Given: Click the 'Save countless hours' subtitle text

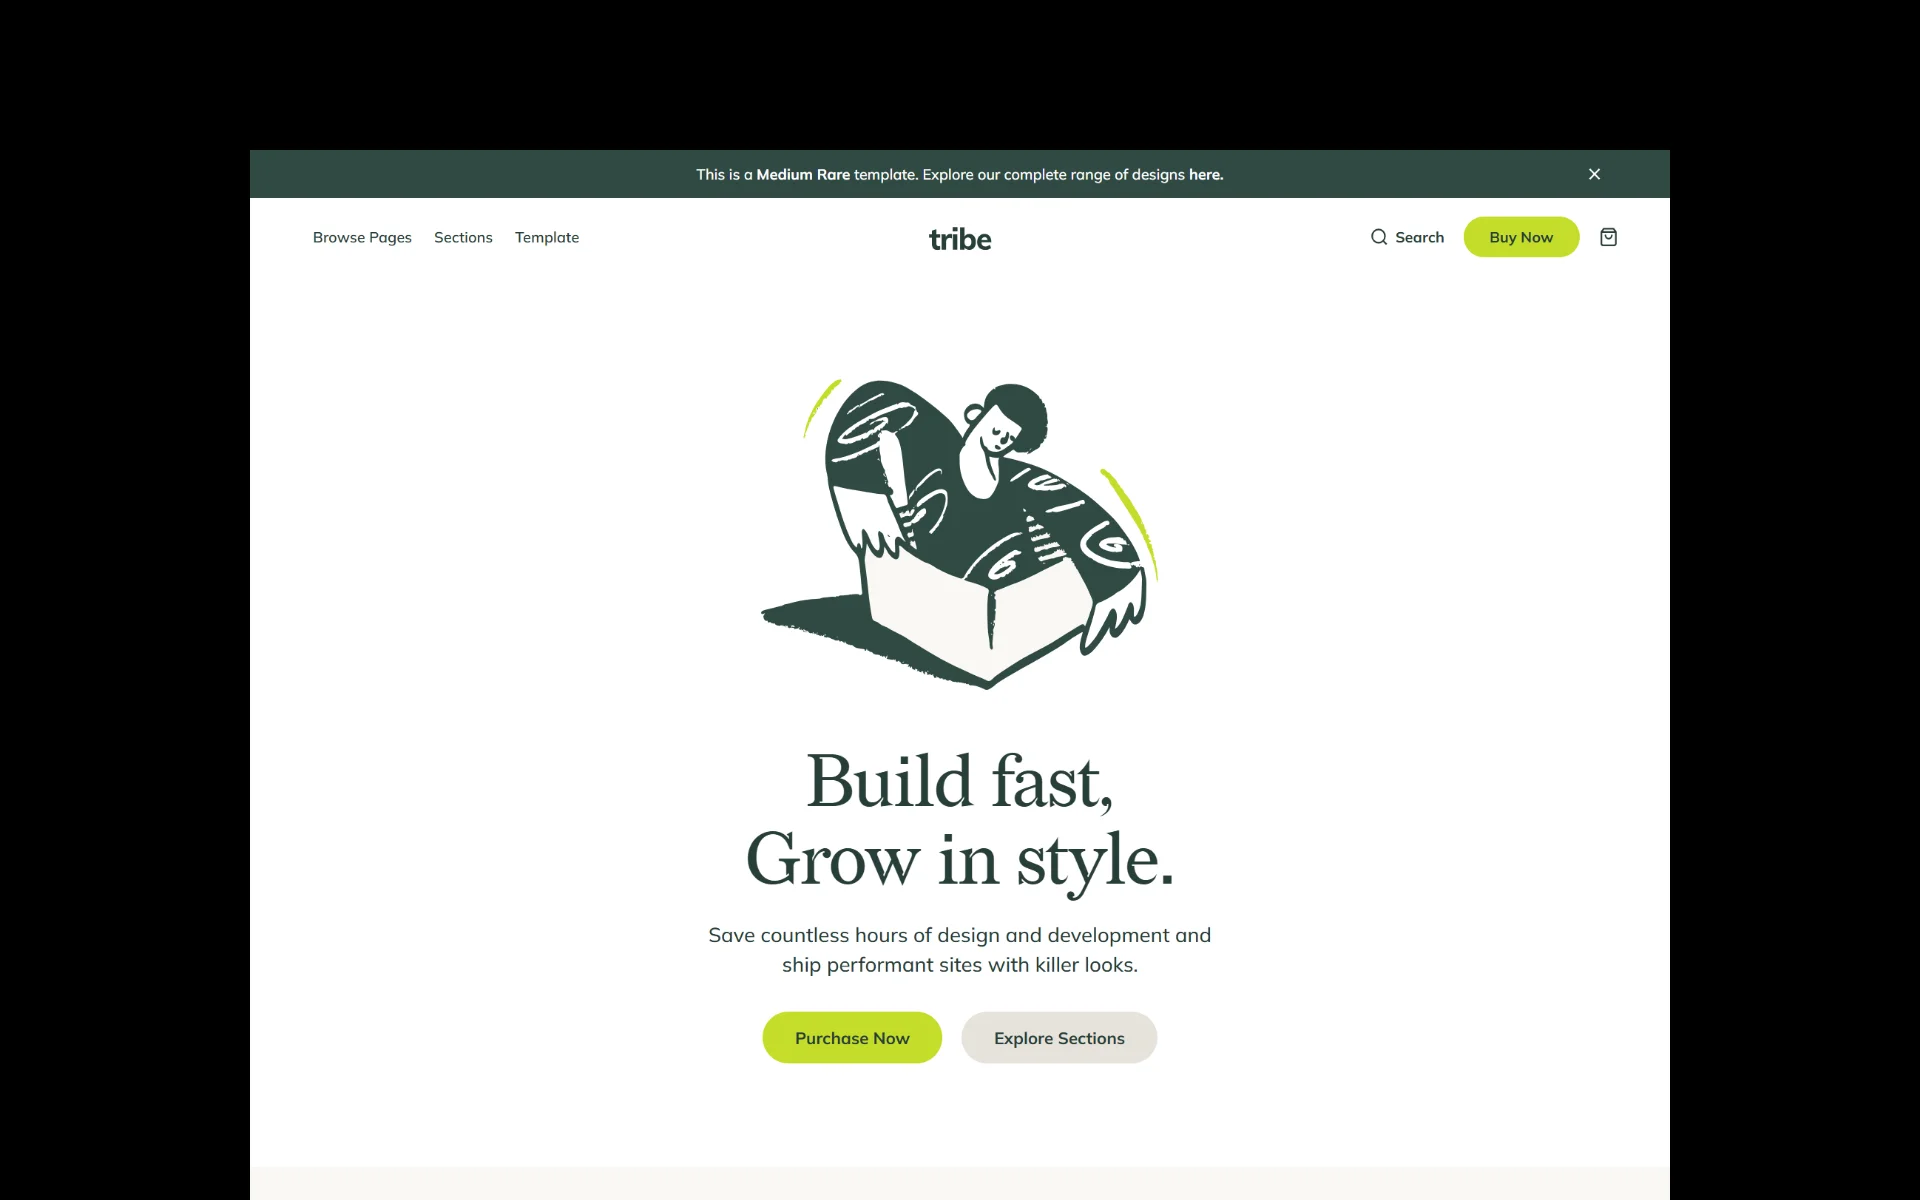Looking at the screenshot, I should pos(960,950).
